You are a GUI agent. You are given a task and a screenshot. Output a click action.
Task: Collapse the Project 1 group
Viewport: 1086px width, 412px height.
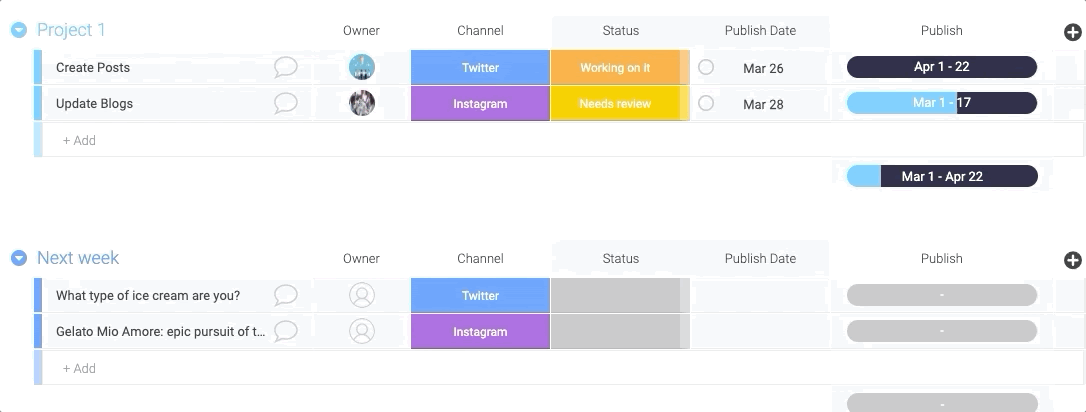[18, 30]
